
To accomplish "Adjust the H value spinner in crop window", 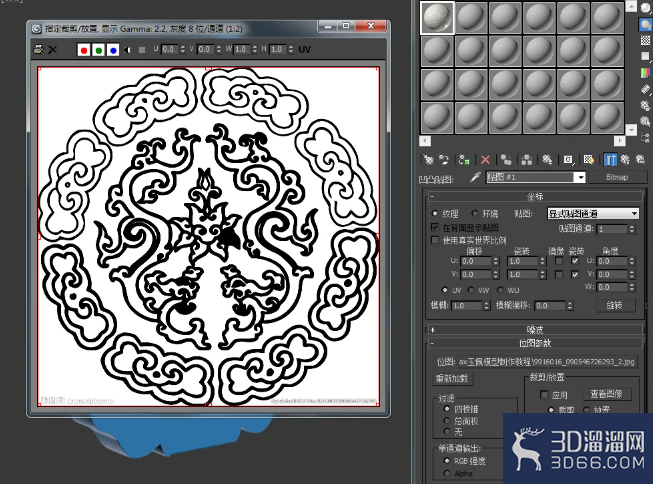I will tap(291, 50).
